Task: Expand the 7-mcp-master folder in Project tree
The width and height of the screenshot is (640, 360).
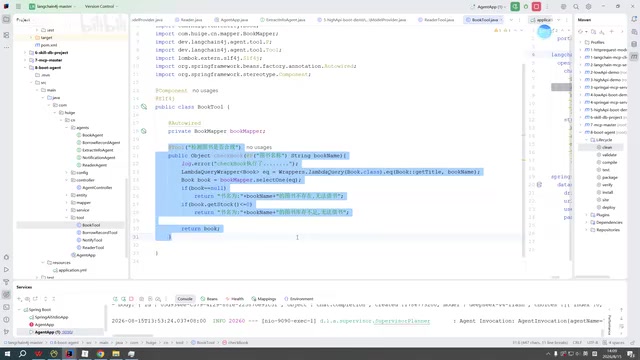Action: point(25,60)
